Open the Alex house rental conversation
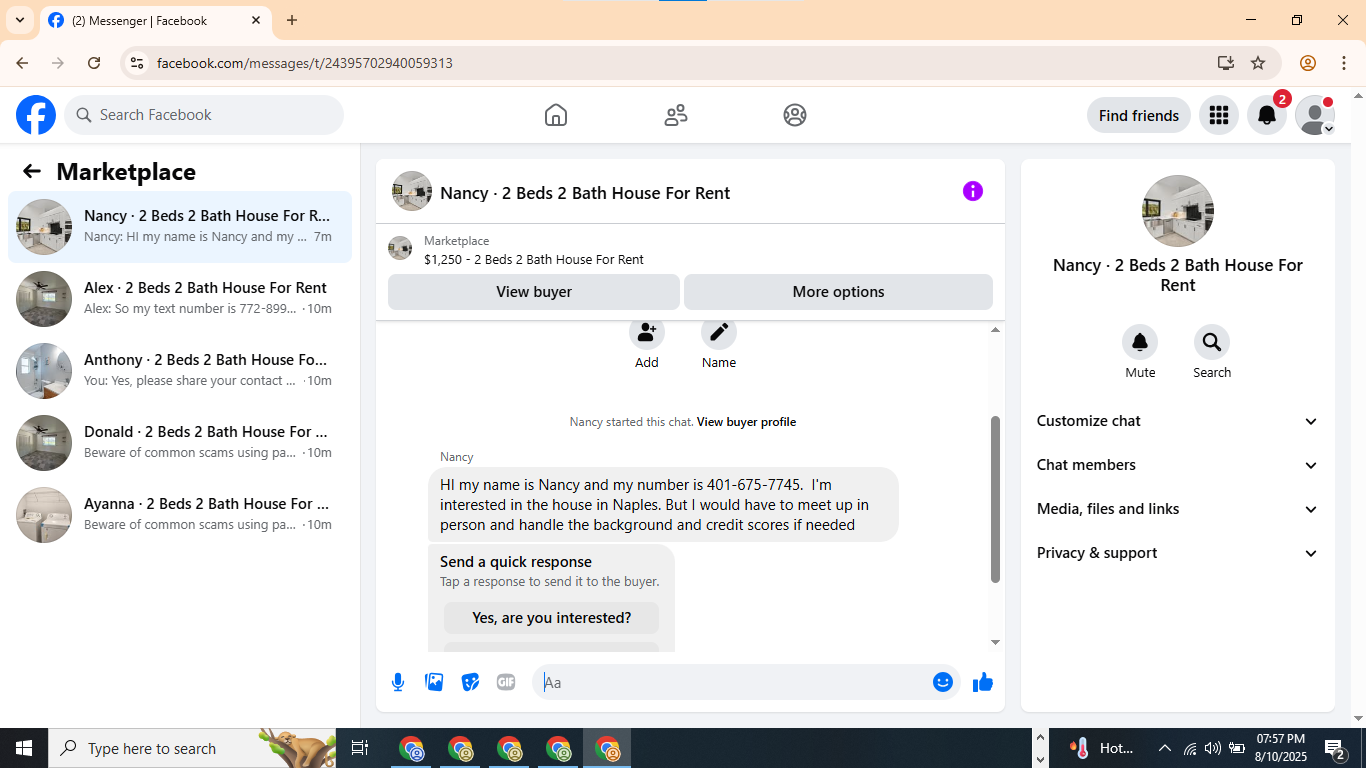 180,299
